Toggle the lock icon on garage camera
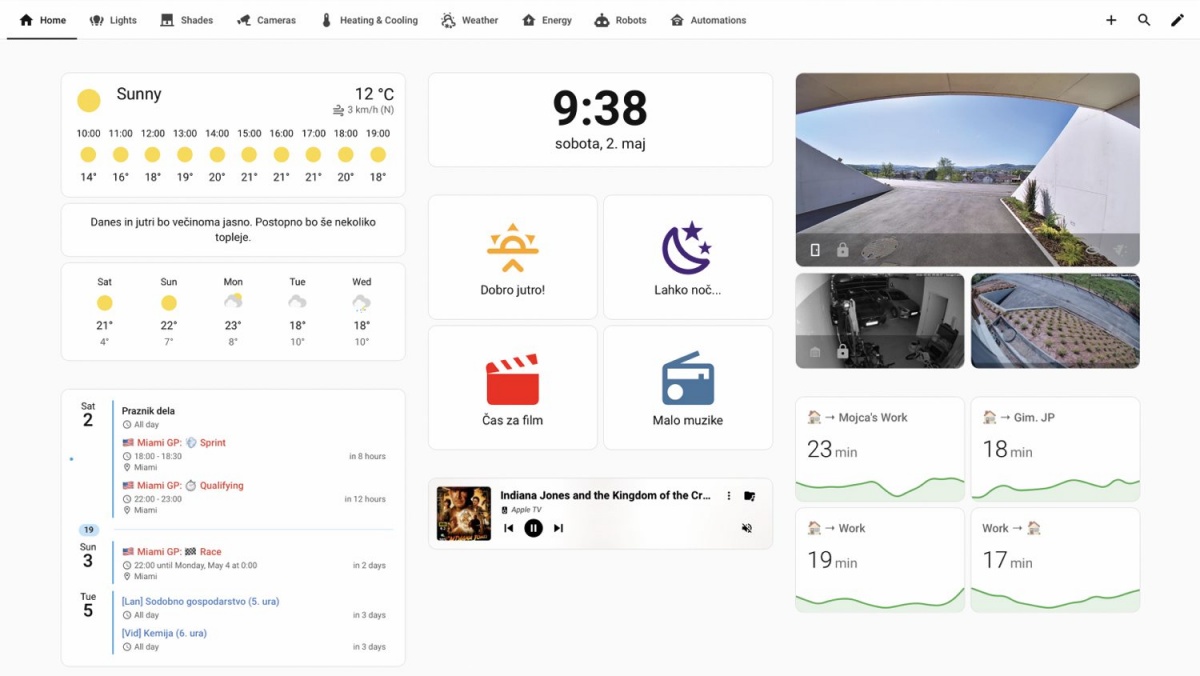1200x676 pixels. tap(842, 352)
